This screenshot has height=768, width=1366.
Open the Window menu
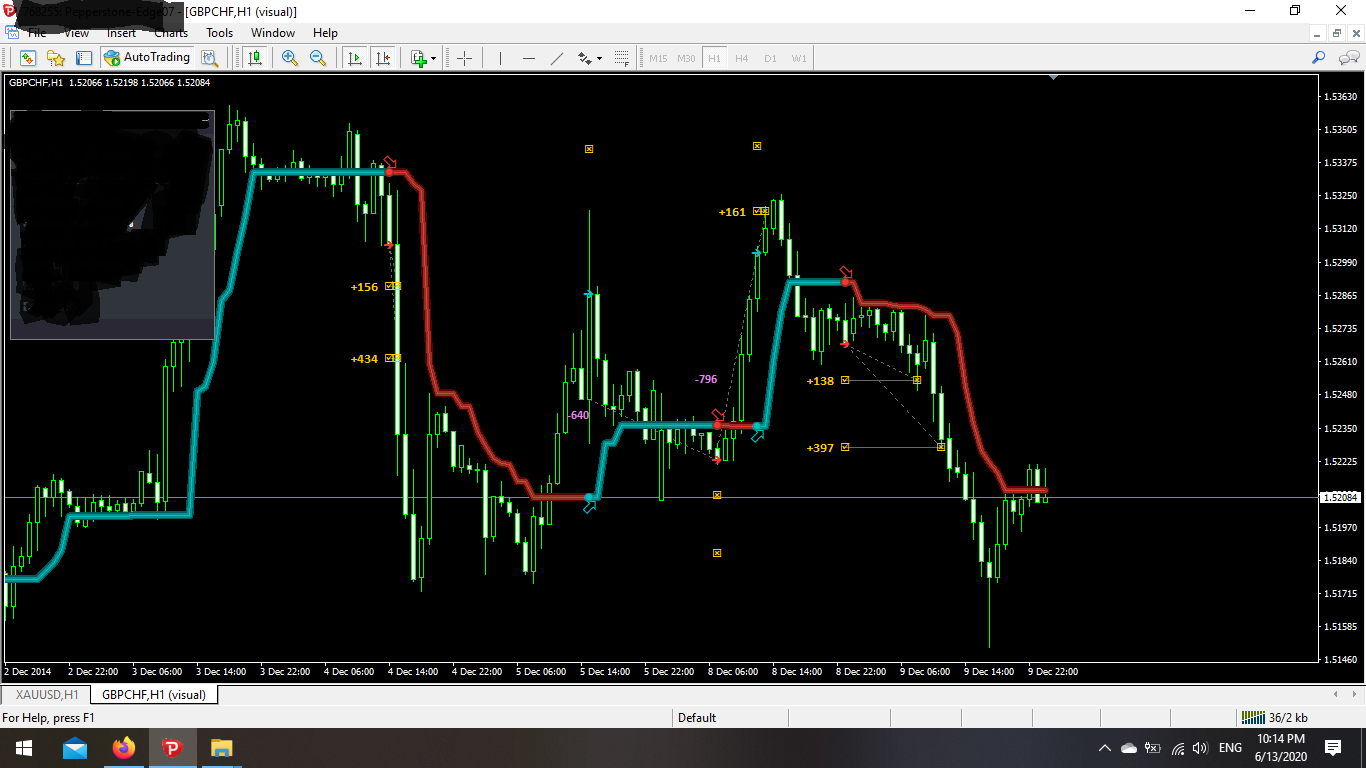pos(273,33)
